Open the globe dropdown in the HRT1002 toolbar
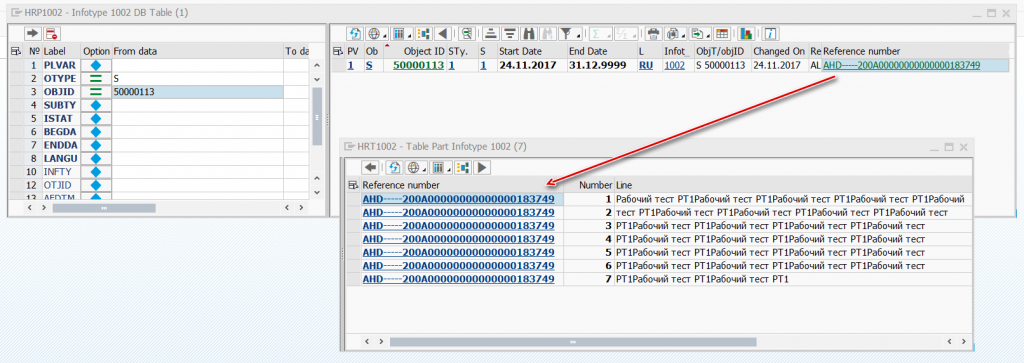This screenshot has height=363, width=1024. pyautogui.click(x=424, y=170)
